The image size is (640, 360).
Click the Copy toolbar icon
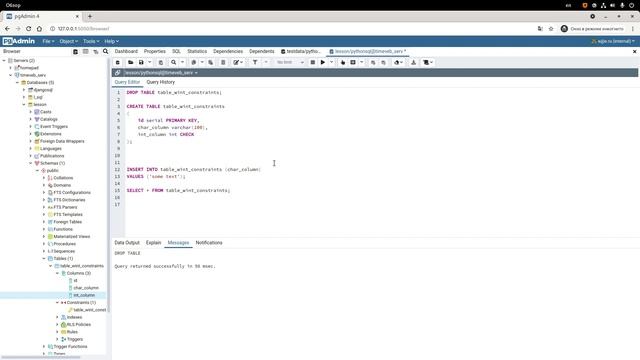[194, 62]
